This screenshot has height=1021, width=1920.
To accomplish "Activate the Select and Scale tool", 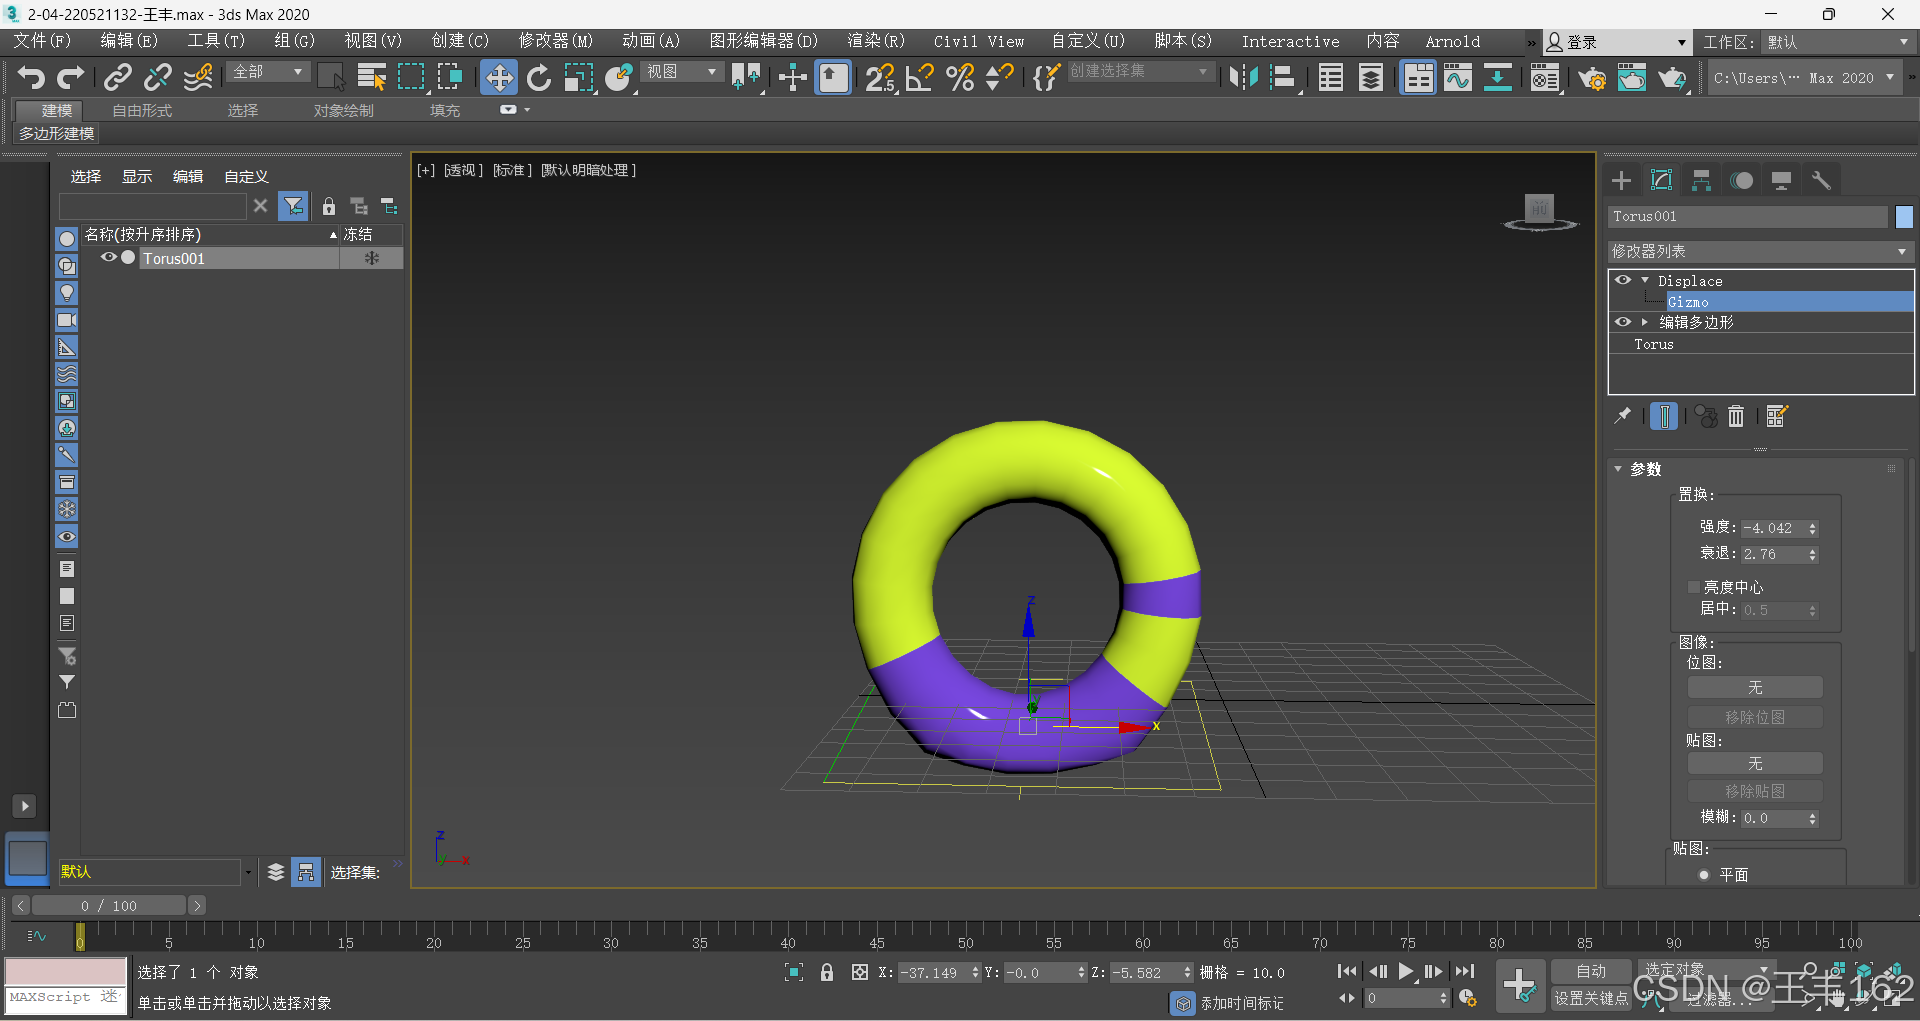I will coord(579,77).
